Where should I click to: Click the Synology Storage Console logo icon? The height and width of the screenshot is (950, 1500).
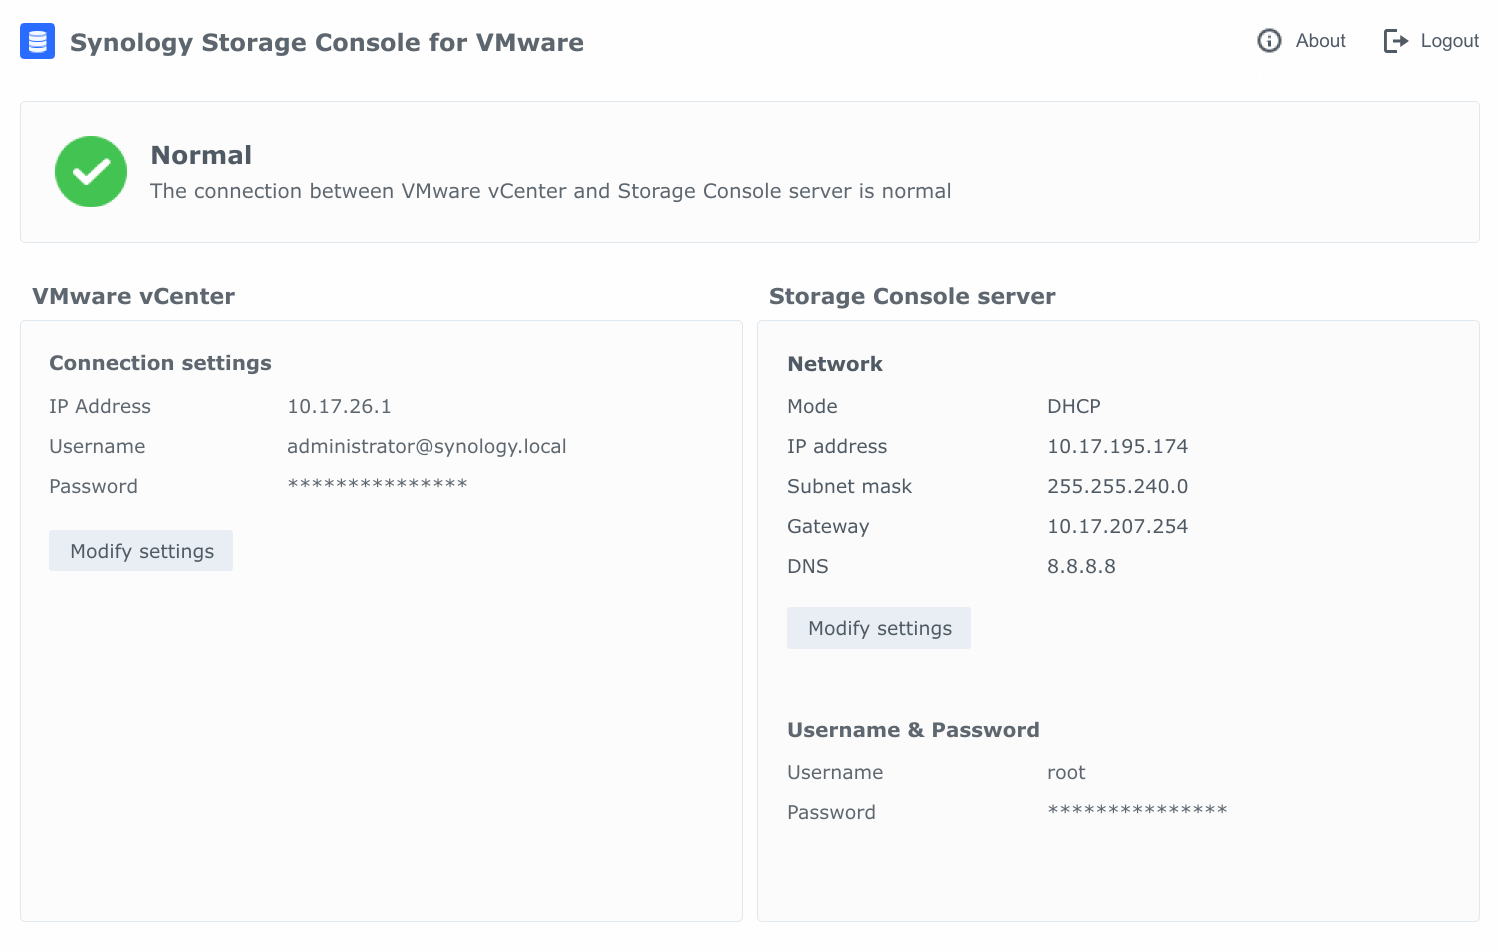[37, 41]
